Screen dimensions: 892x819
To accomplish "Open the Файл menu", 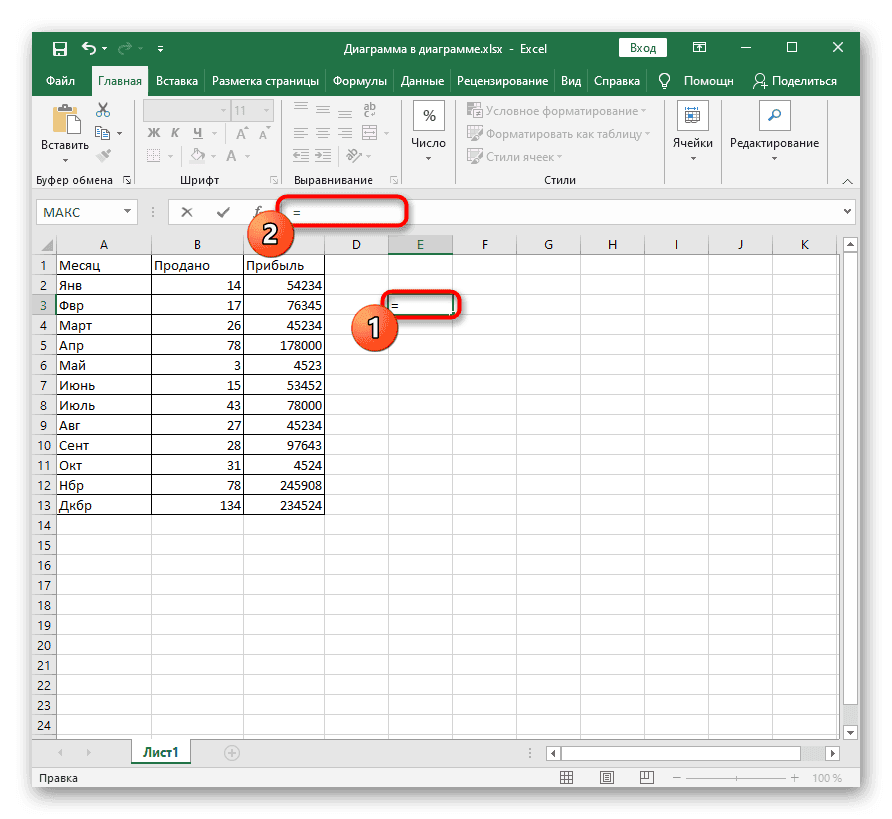I will point(61,81).
